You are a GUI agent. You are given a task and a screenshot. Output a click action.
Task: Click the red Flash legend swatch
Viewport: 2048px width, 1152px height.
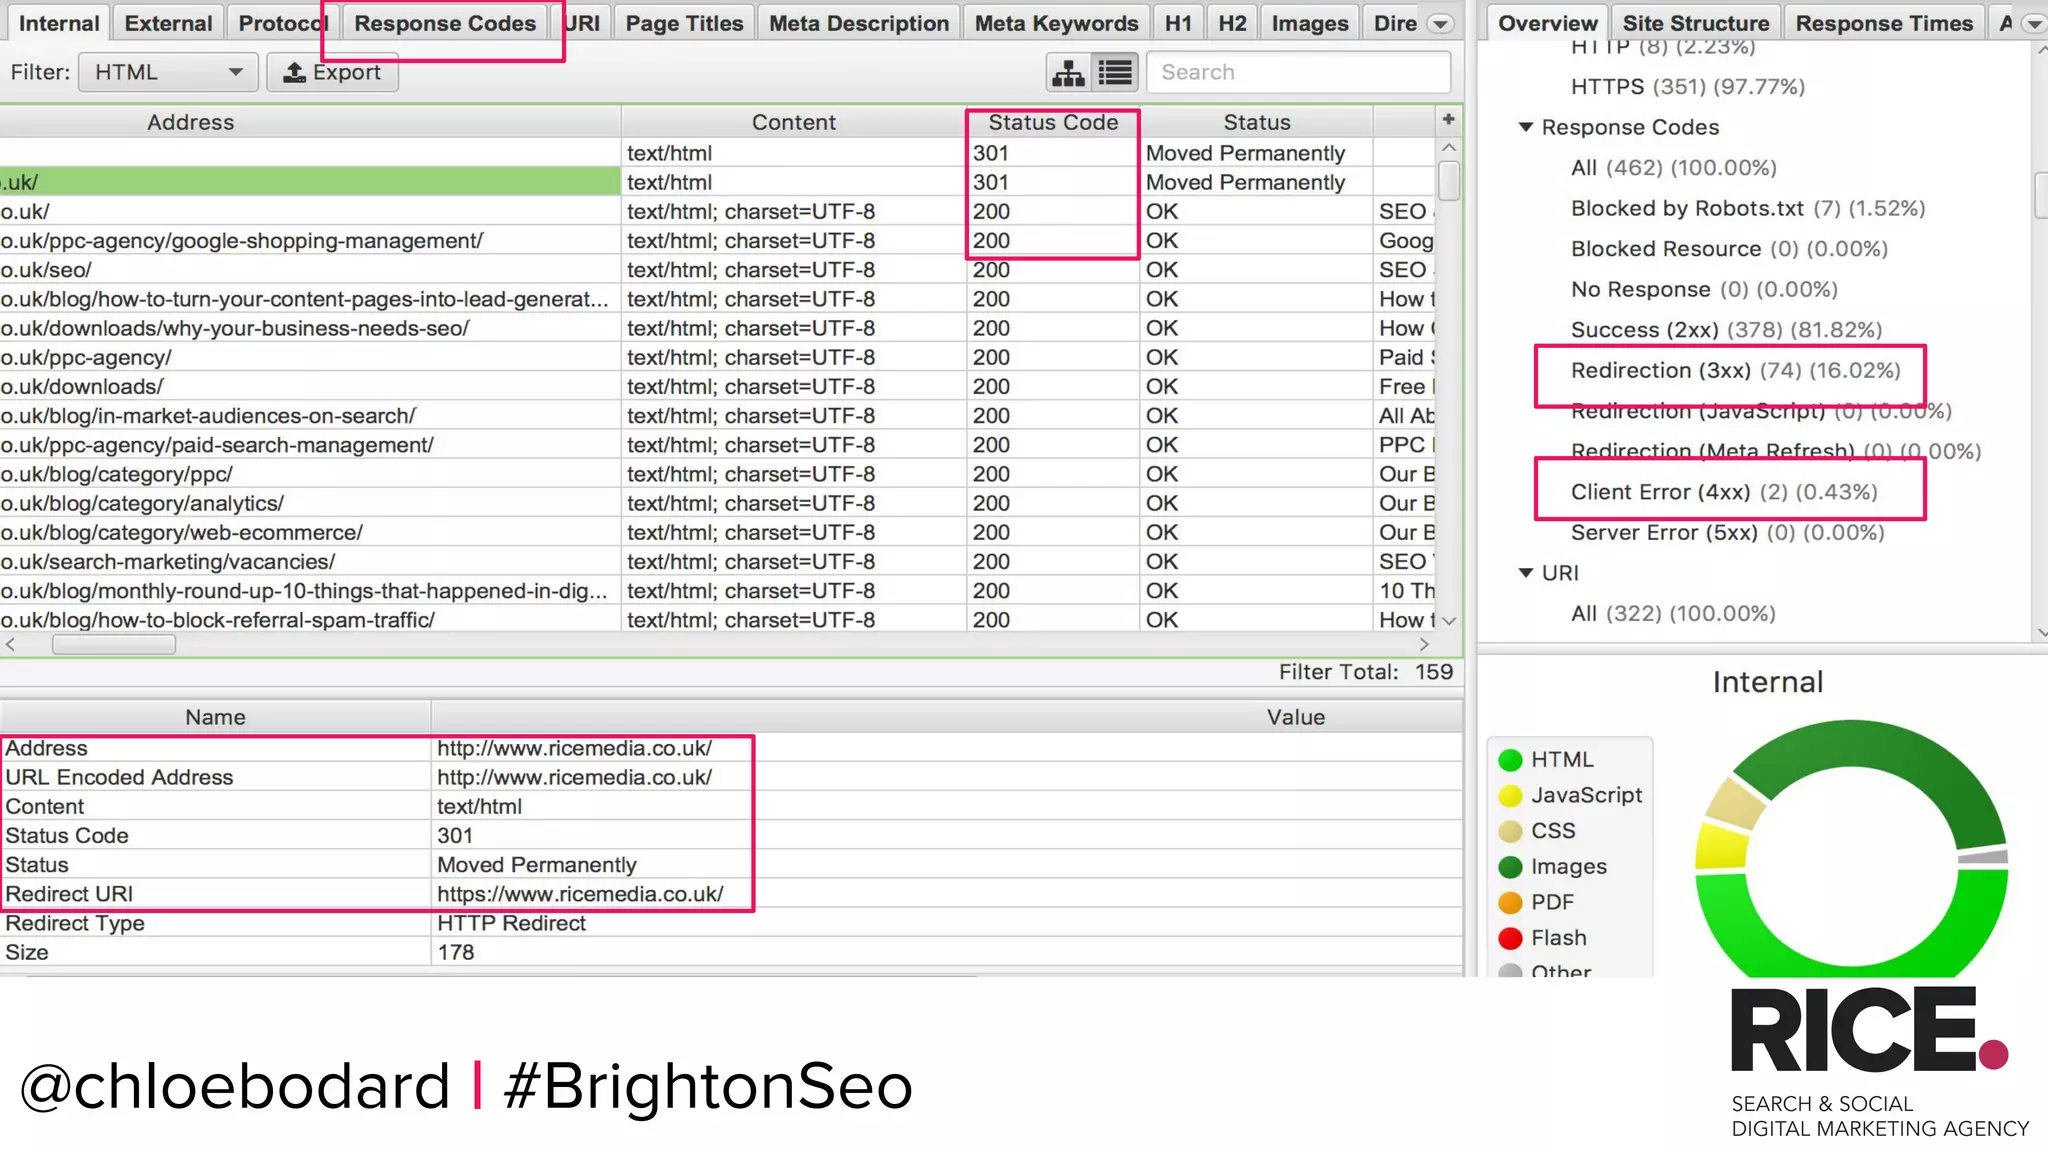(1510, 938)
